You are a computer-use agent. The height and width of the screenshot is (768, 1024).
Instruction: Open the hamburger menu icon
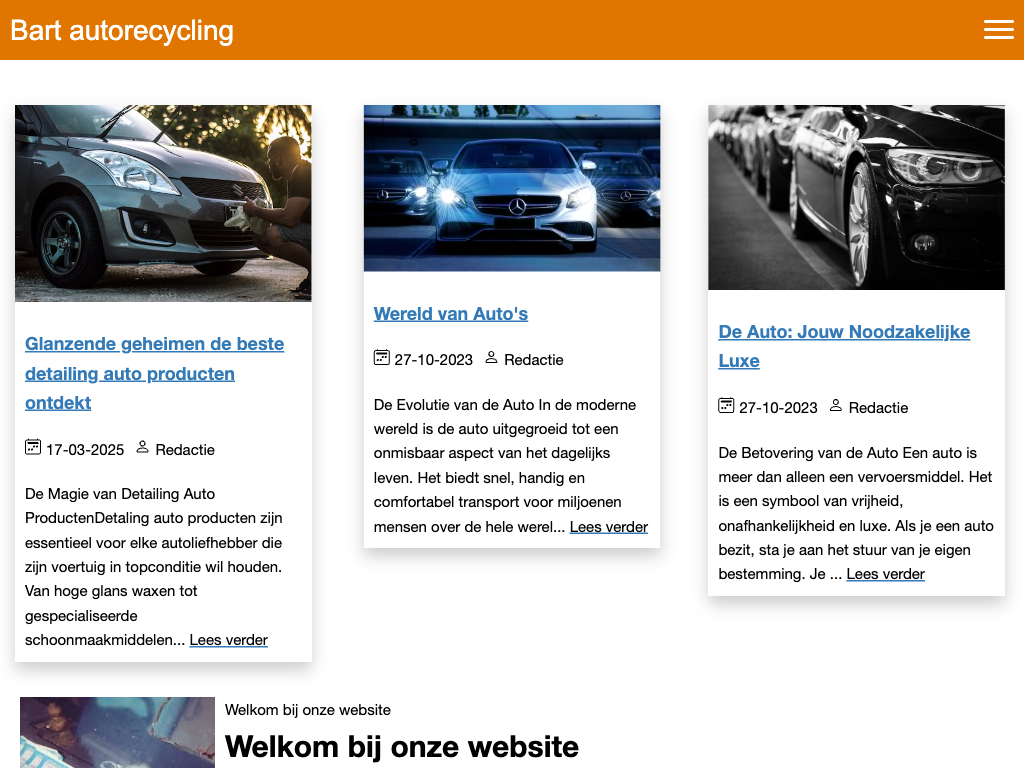[x=998, y=30]
